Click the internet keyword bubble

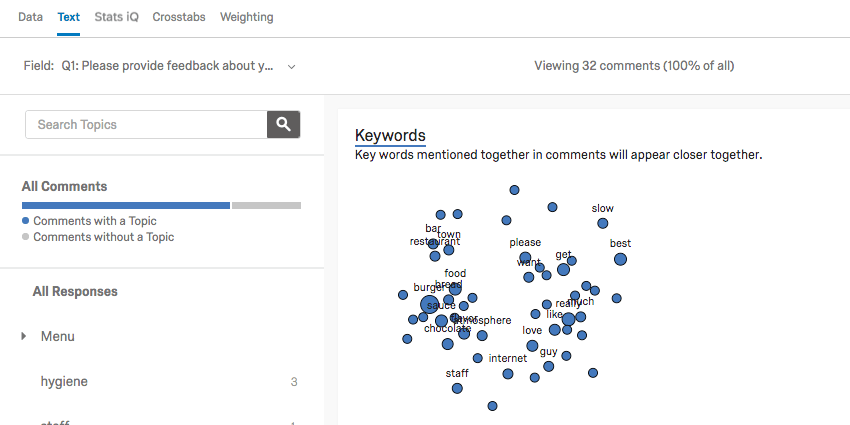point(508,373)
